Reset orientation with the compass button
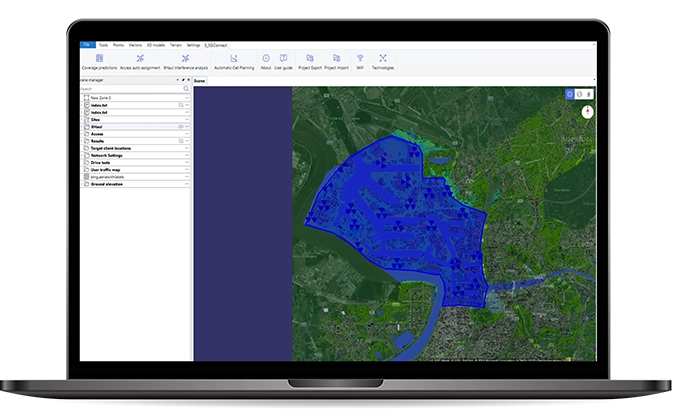This screenshot has height=419, width=680. pos(587,112)
